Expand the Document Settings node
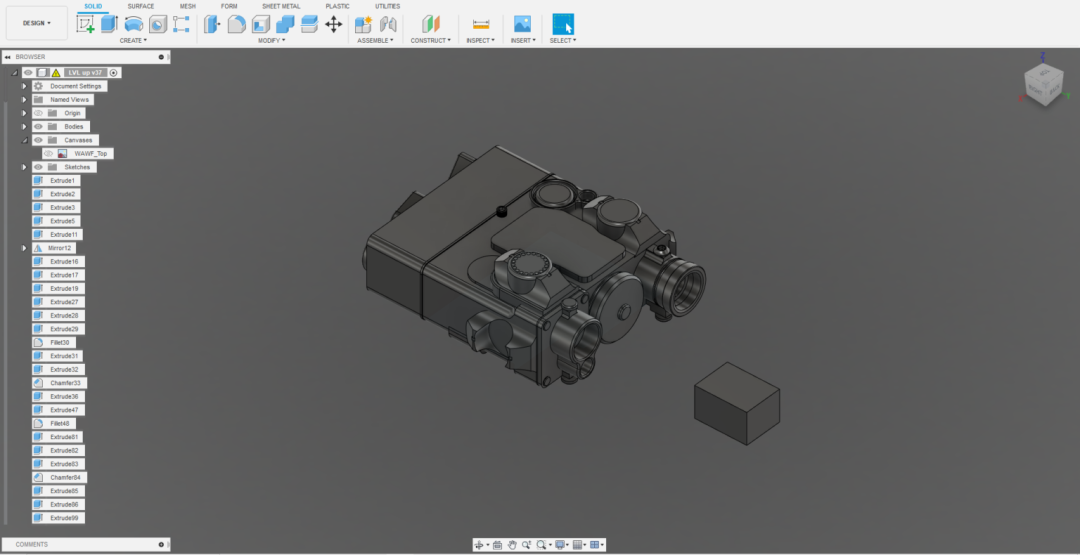 (x=24, y=86)
